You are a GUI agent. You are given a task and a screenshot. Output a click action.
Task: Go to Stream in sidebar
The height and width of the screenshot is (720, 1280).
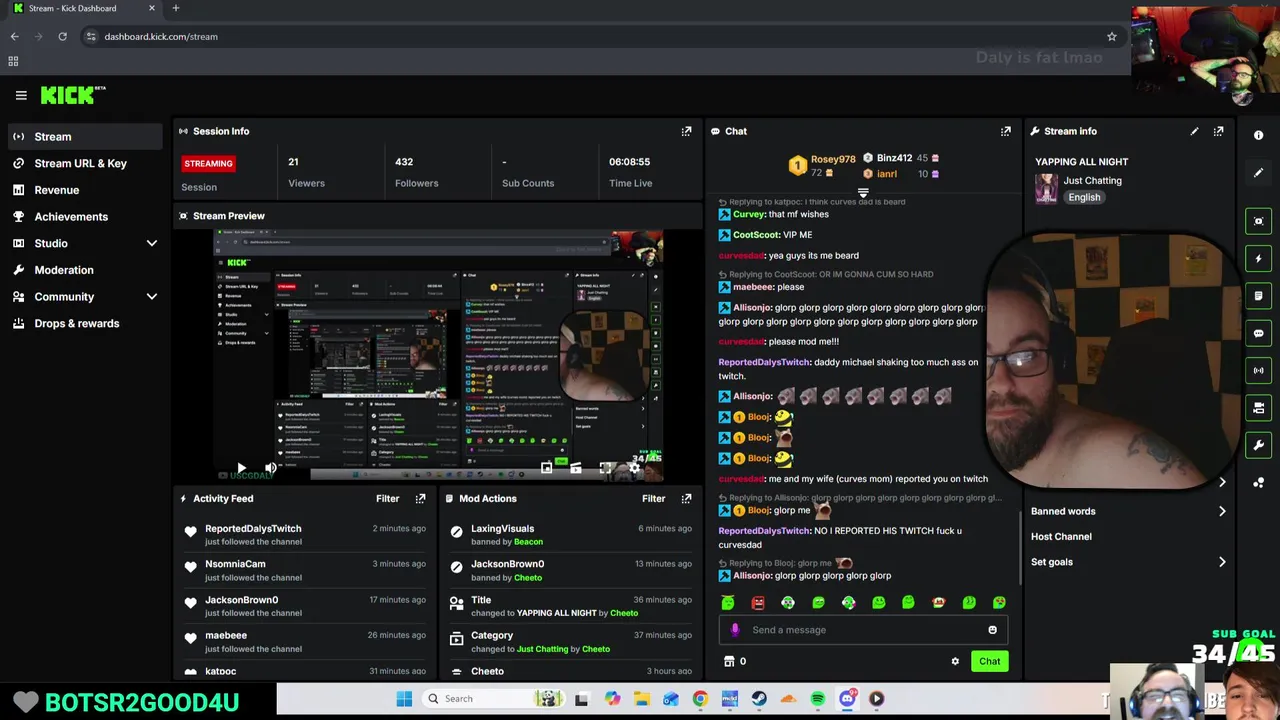coord(83,136)
